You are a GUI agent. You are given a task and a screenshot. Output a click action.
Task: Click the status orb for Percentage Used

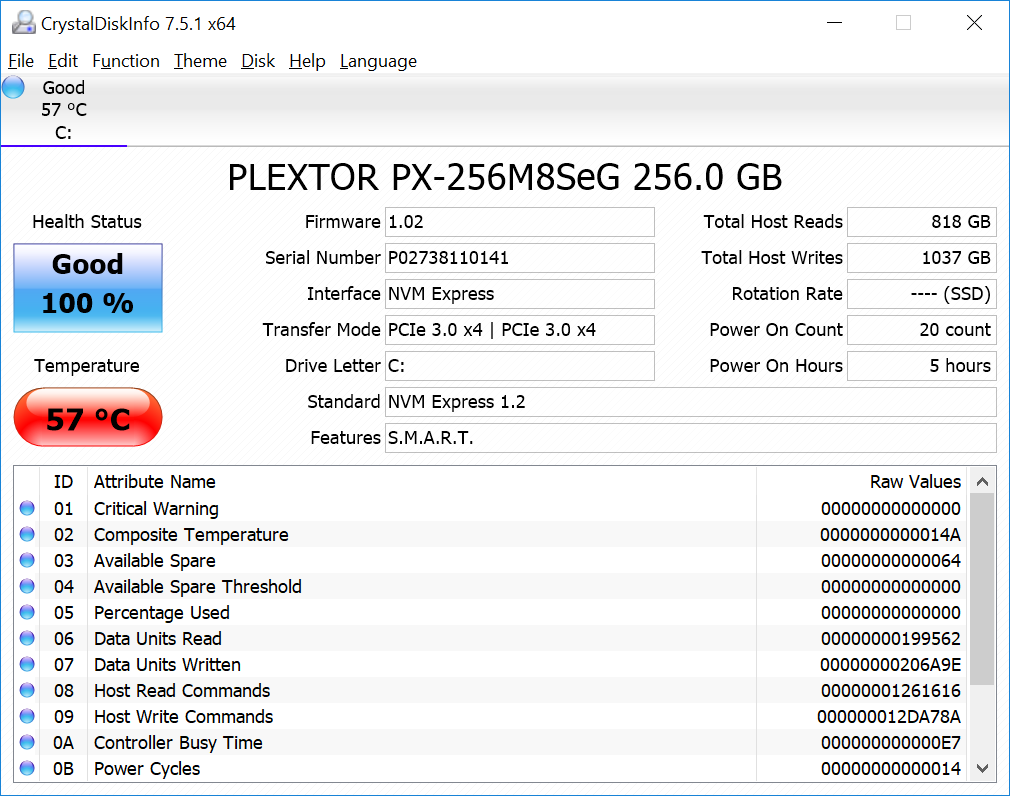pos(27,612)
